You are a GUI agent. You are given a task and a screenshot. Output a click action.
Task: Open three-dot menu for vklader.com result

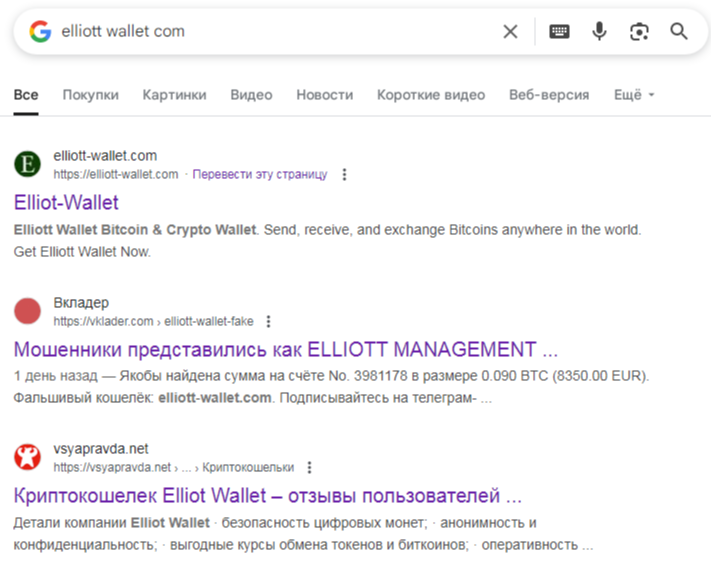click(x=268, y=321)
